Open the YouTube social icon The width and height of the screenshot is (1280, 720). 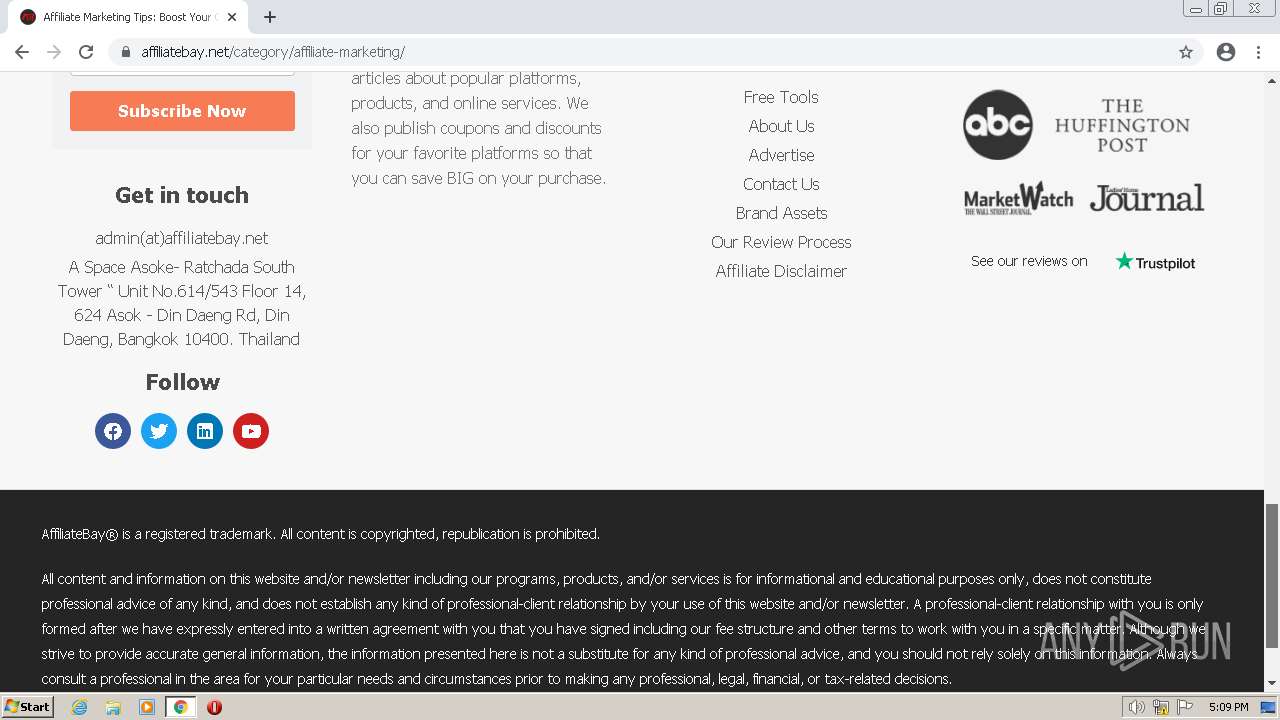tap(251, 431)
